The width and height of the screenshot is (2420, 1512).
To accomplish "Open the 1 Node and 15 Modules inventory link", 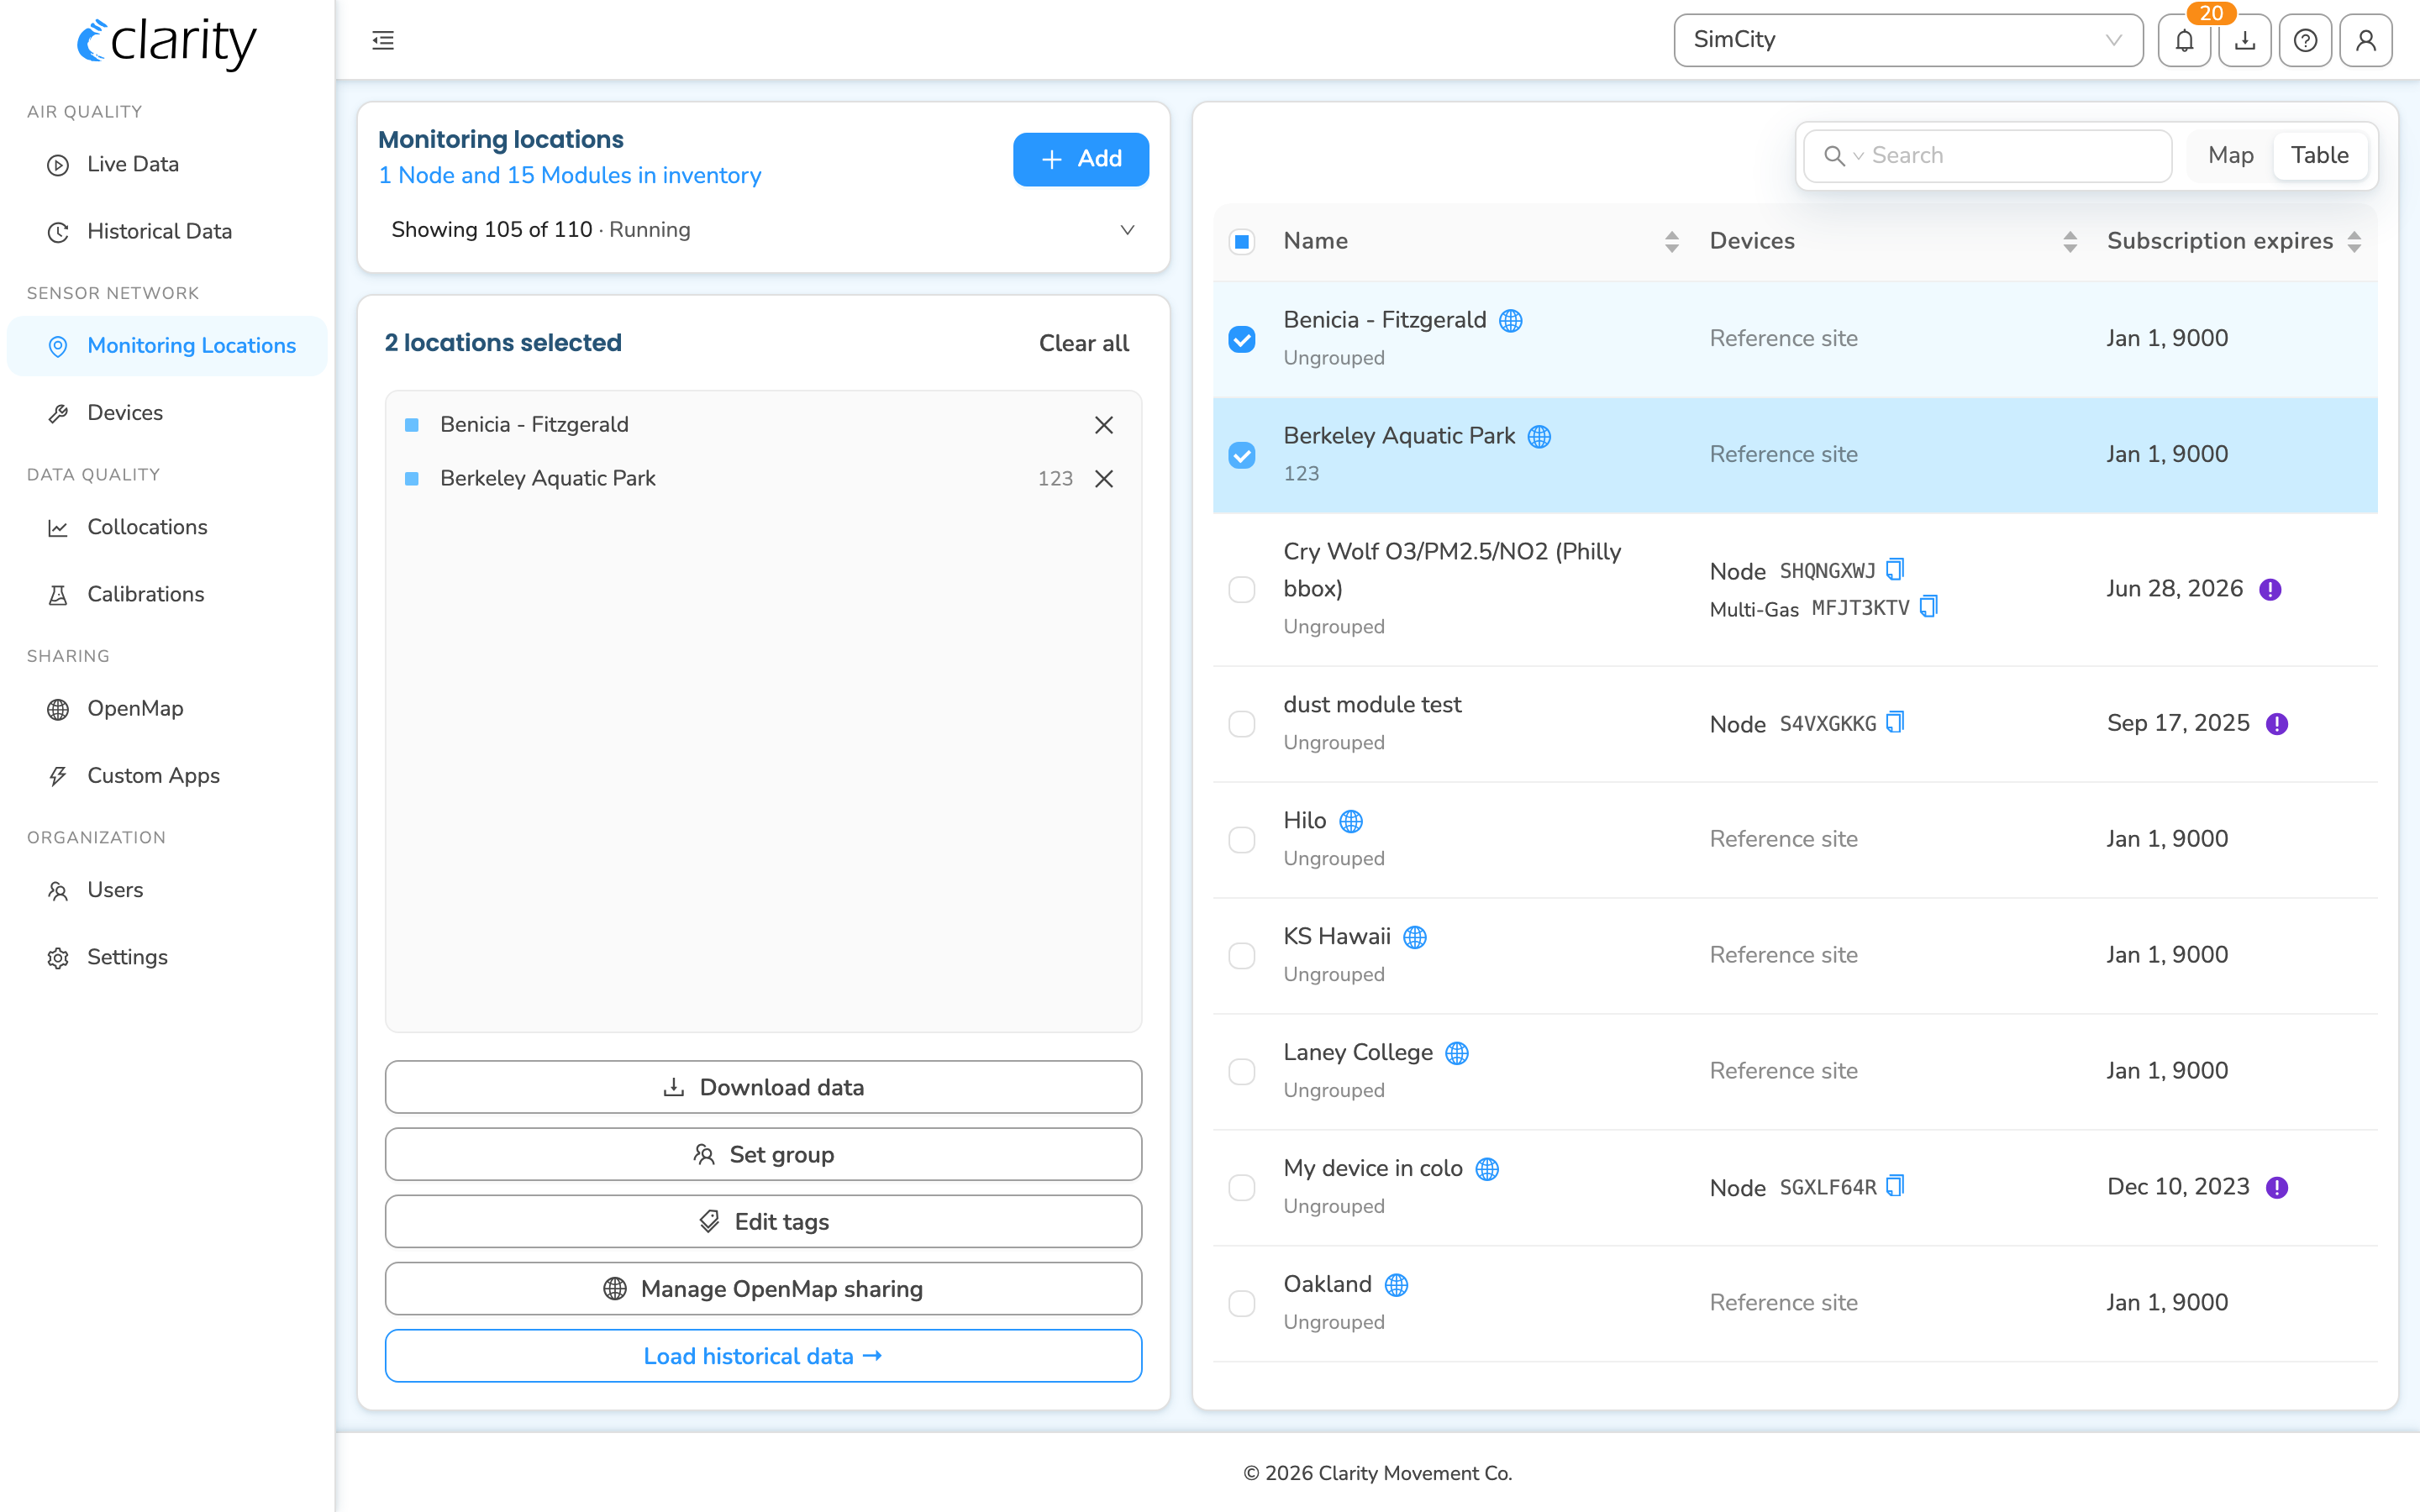I will click(569, 175).
